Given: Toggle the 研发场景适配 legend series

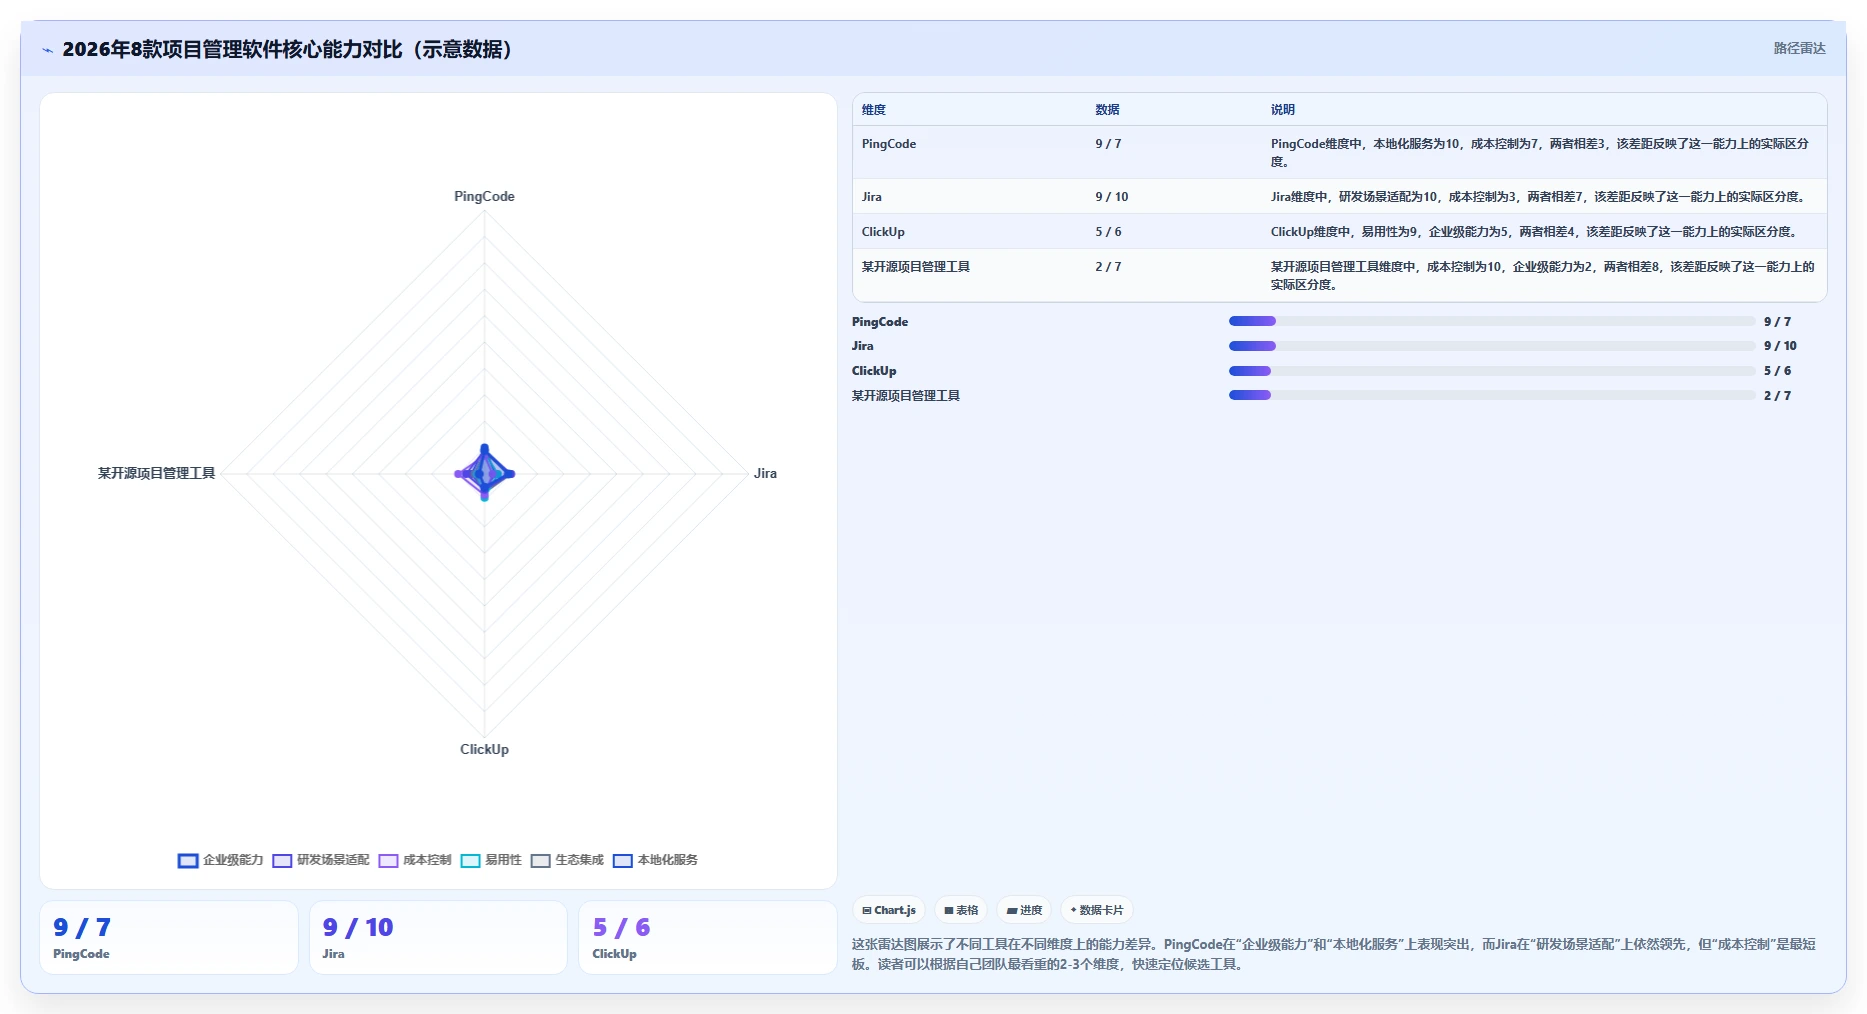Looking at the screenshot, I should pyautogui.click(x=321, y=860).
